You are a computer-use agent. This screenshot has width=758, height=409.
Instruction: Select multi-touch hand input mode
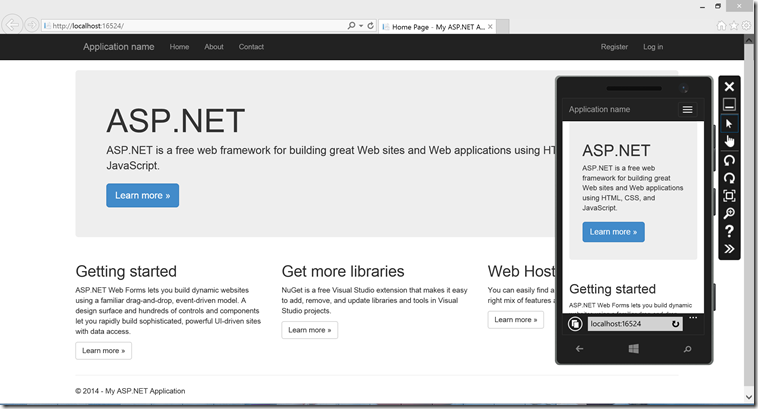click(729, 141)
